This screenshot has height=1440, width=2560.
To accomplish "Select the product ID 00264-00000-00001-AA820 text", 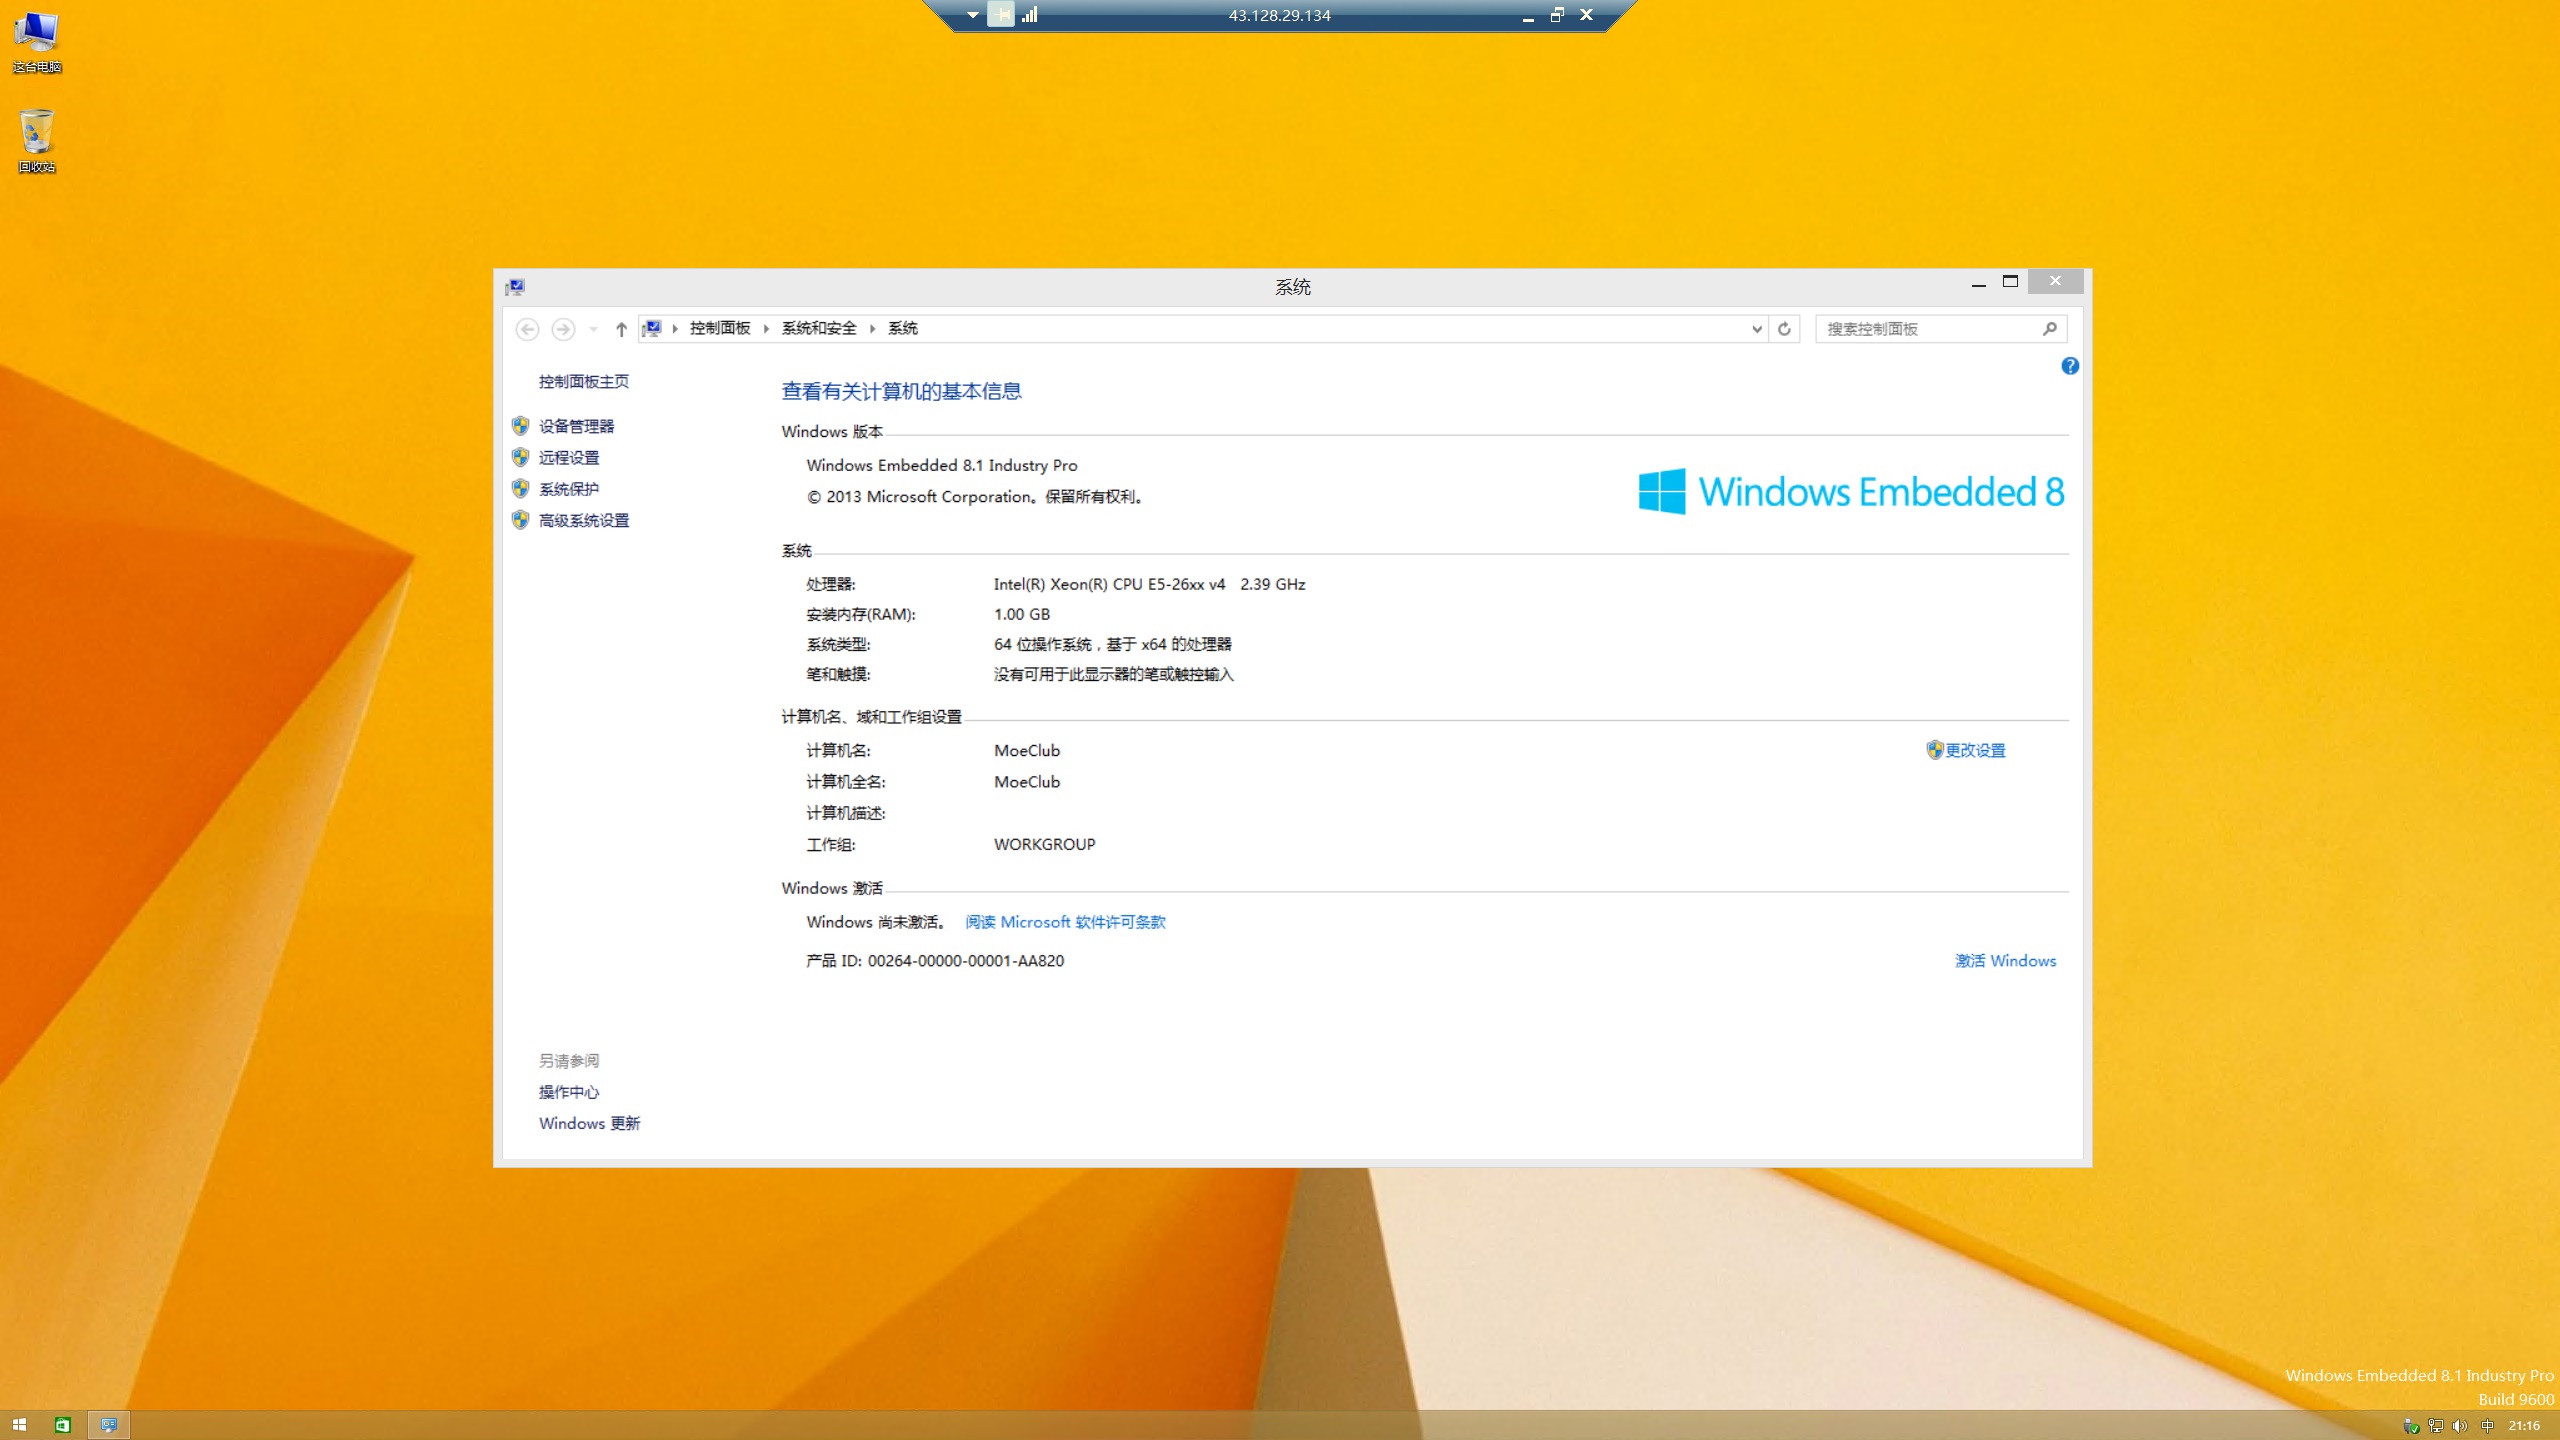I will [x=965, y=961].
